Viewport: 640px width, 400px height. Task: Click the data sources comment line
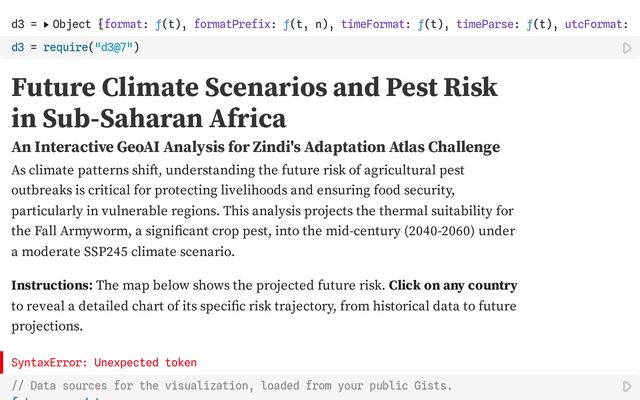[230, 386]
